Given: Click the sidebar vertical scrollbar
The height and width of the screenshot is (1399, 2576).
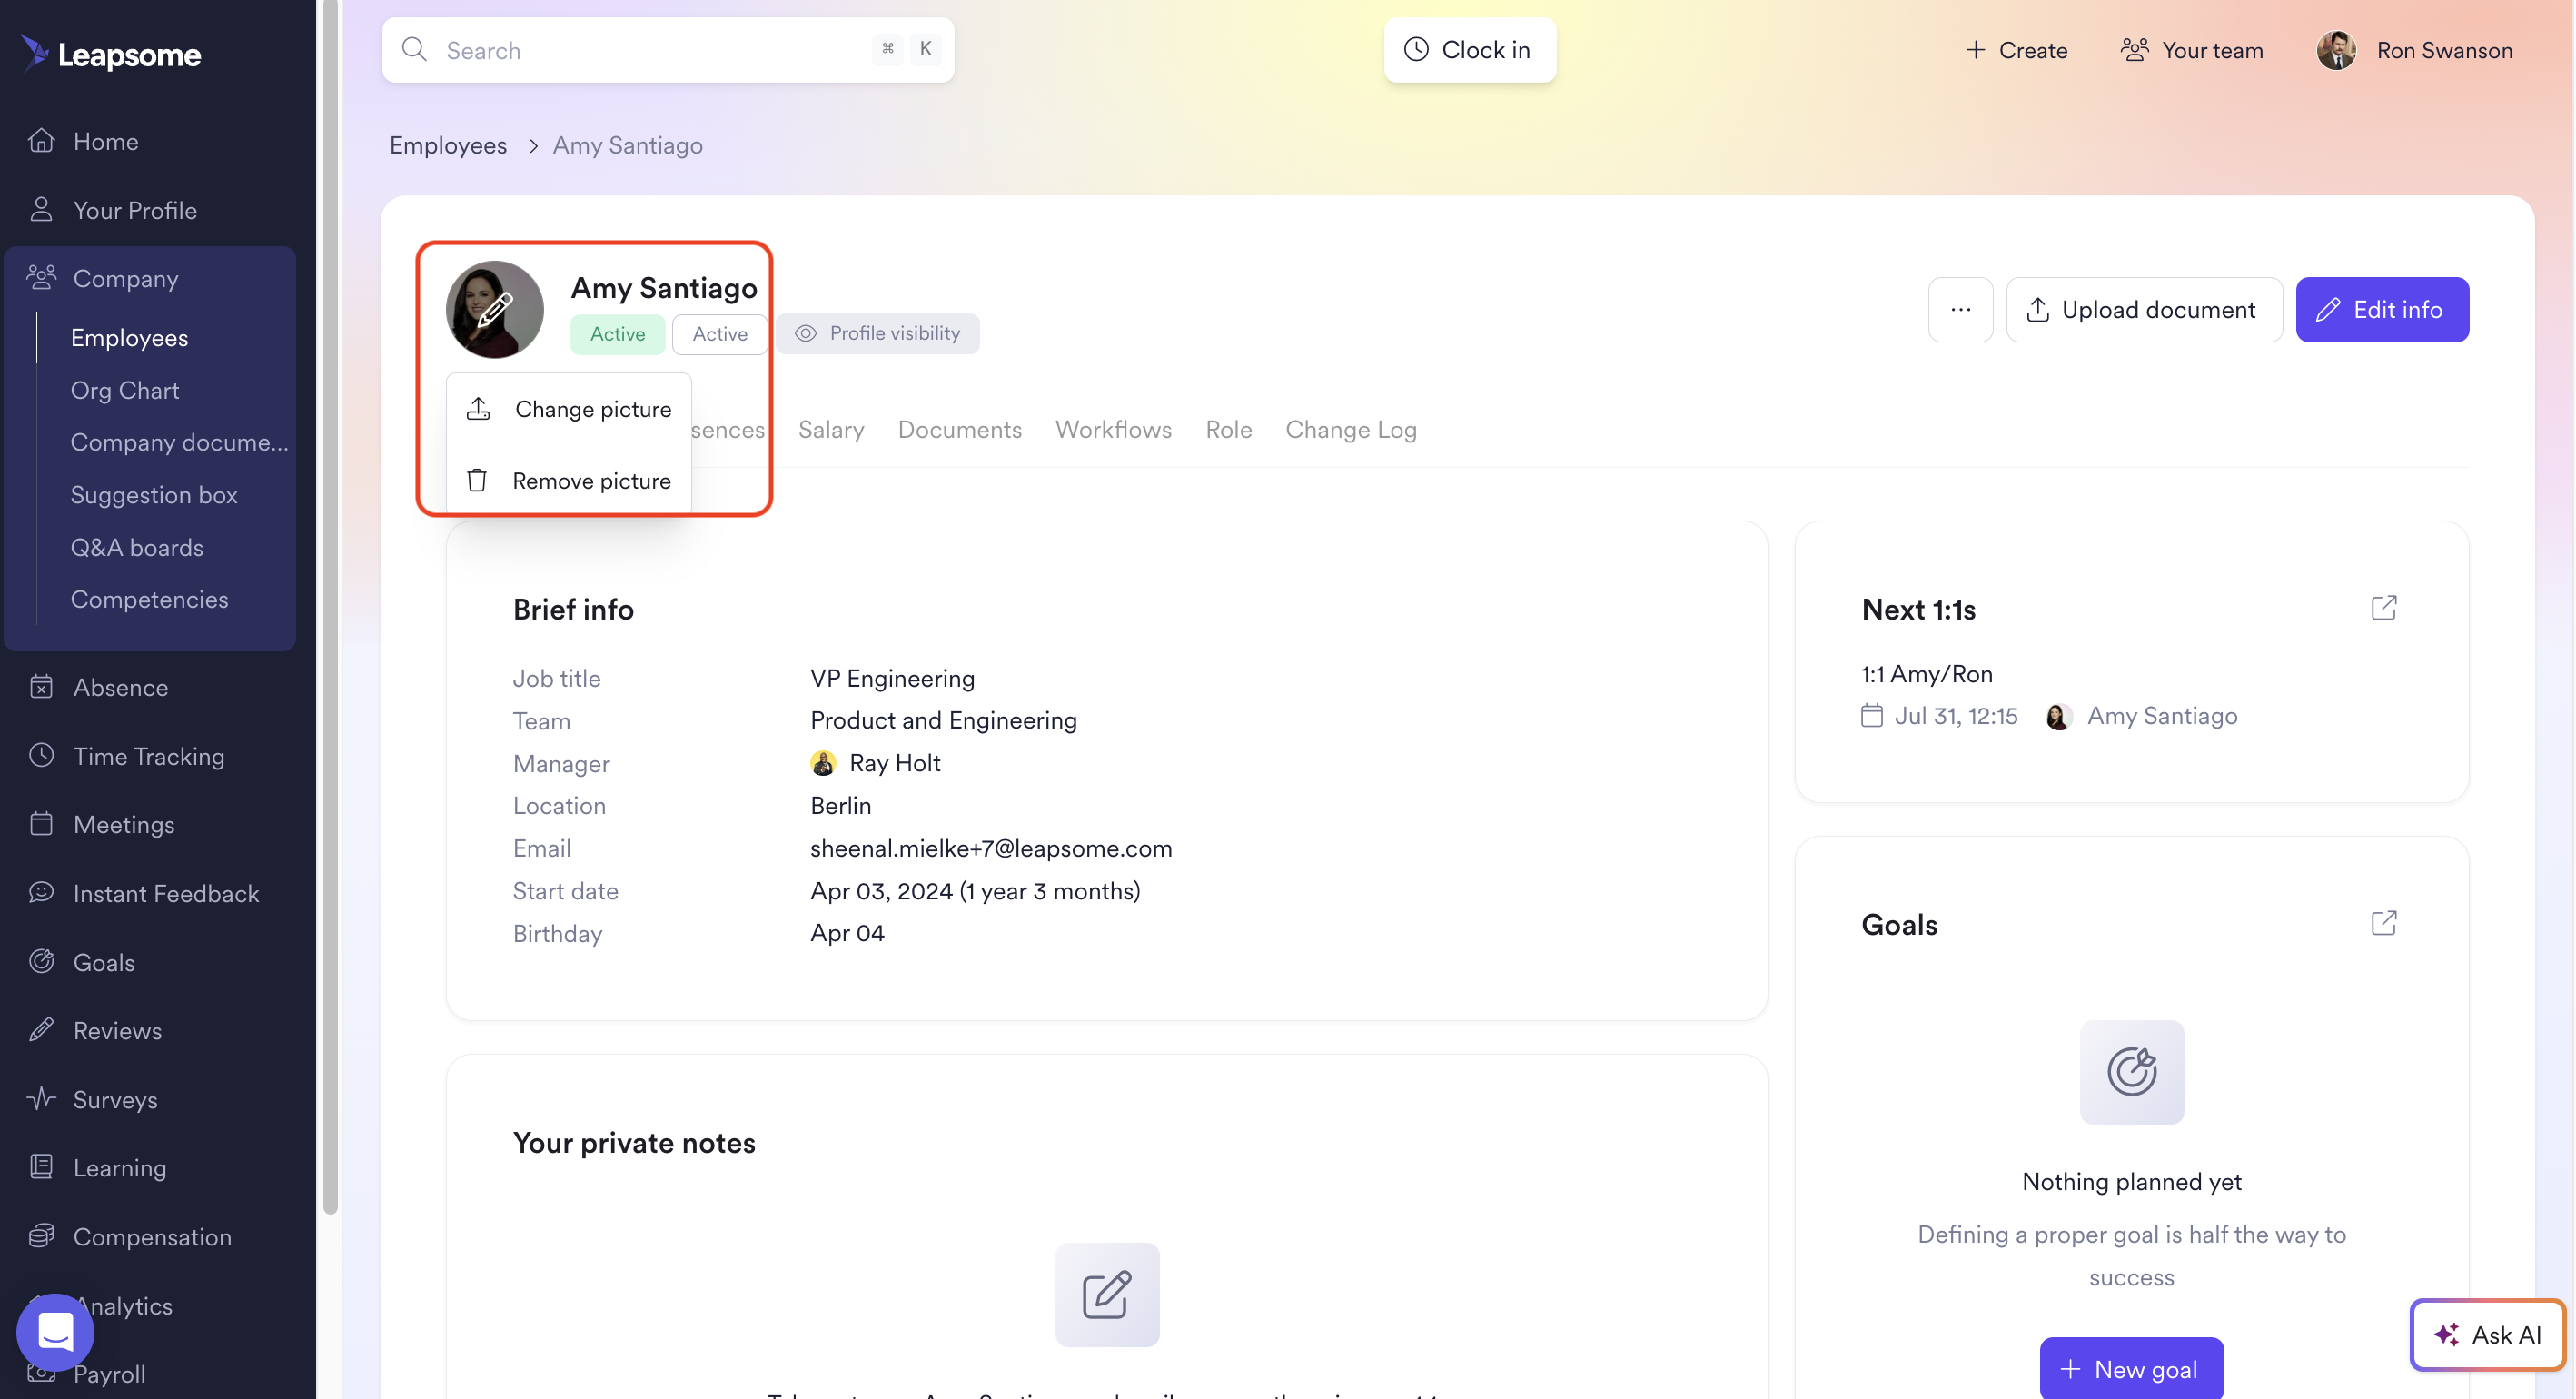Looking at the screenshot, I should [x=330, y=606].
